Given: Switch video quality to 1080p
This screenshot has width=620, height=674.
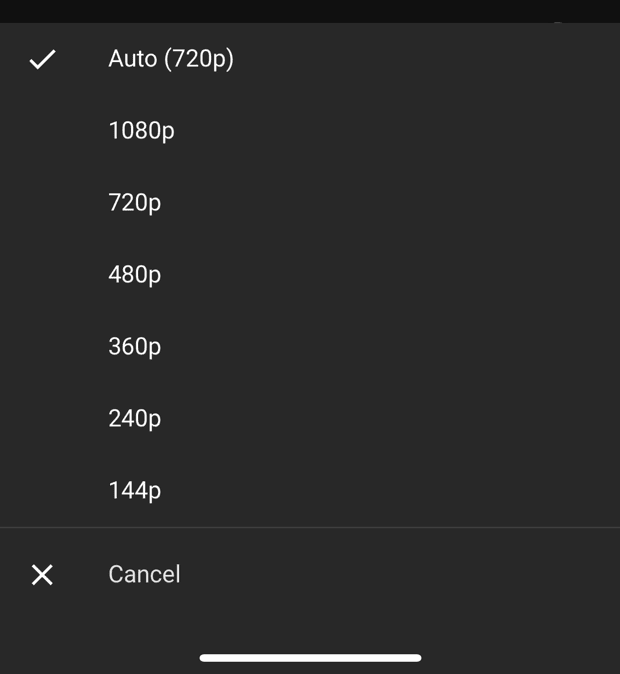Looking at the screenshot, I should pos(141,131).
